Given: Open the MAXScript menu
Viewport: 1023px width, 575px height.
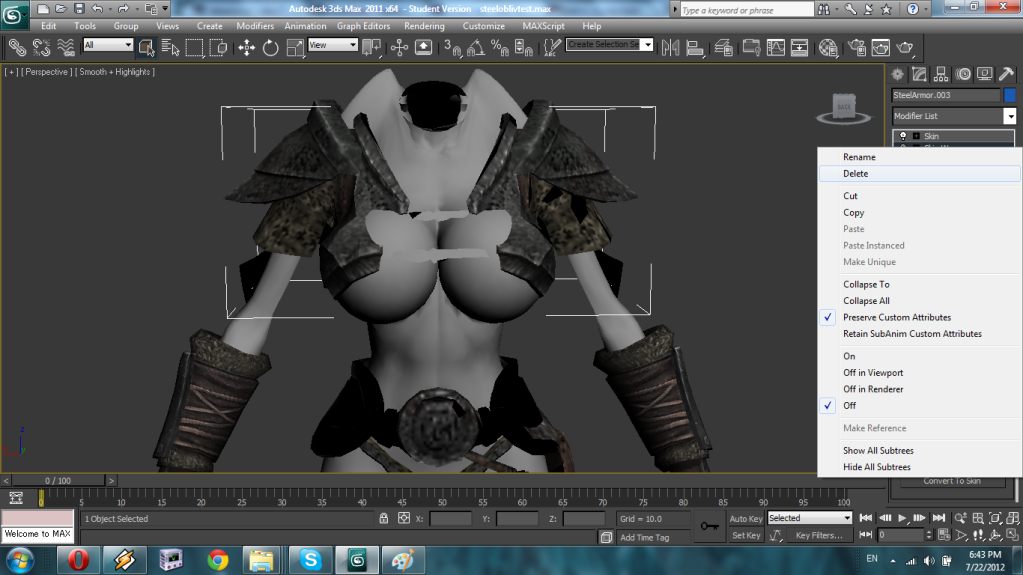Looking at the screenshot, I should [543, 26].
